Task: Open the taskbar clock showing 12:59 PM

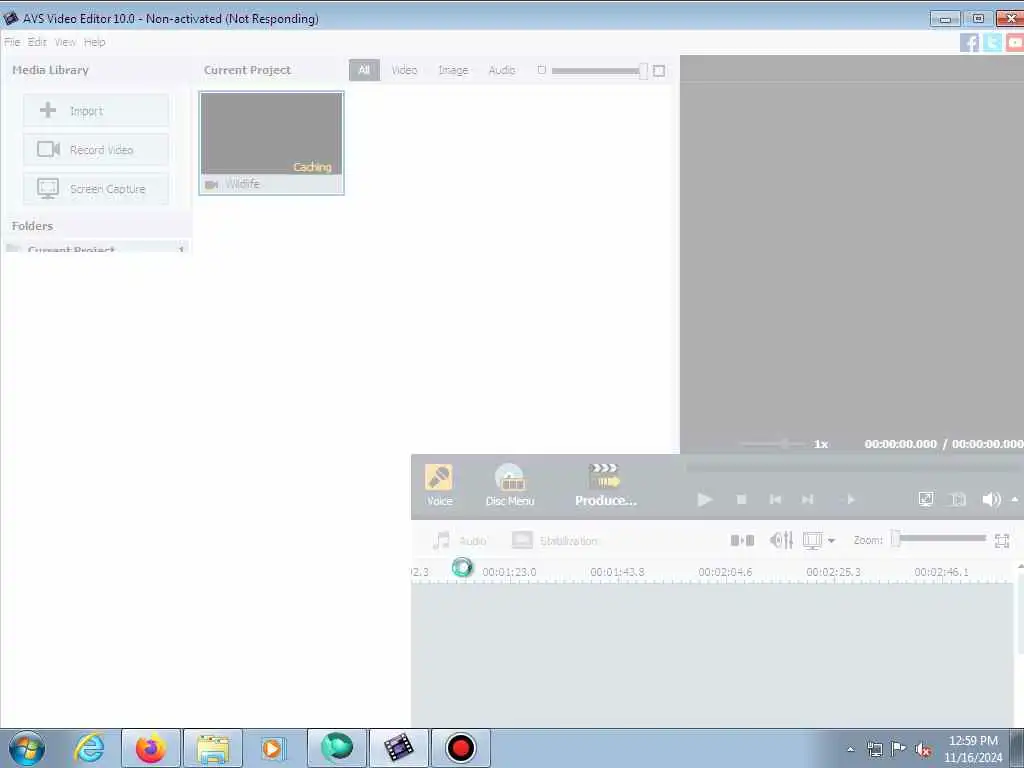Action: pyautogui.click(x=973, y=749)
